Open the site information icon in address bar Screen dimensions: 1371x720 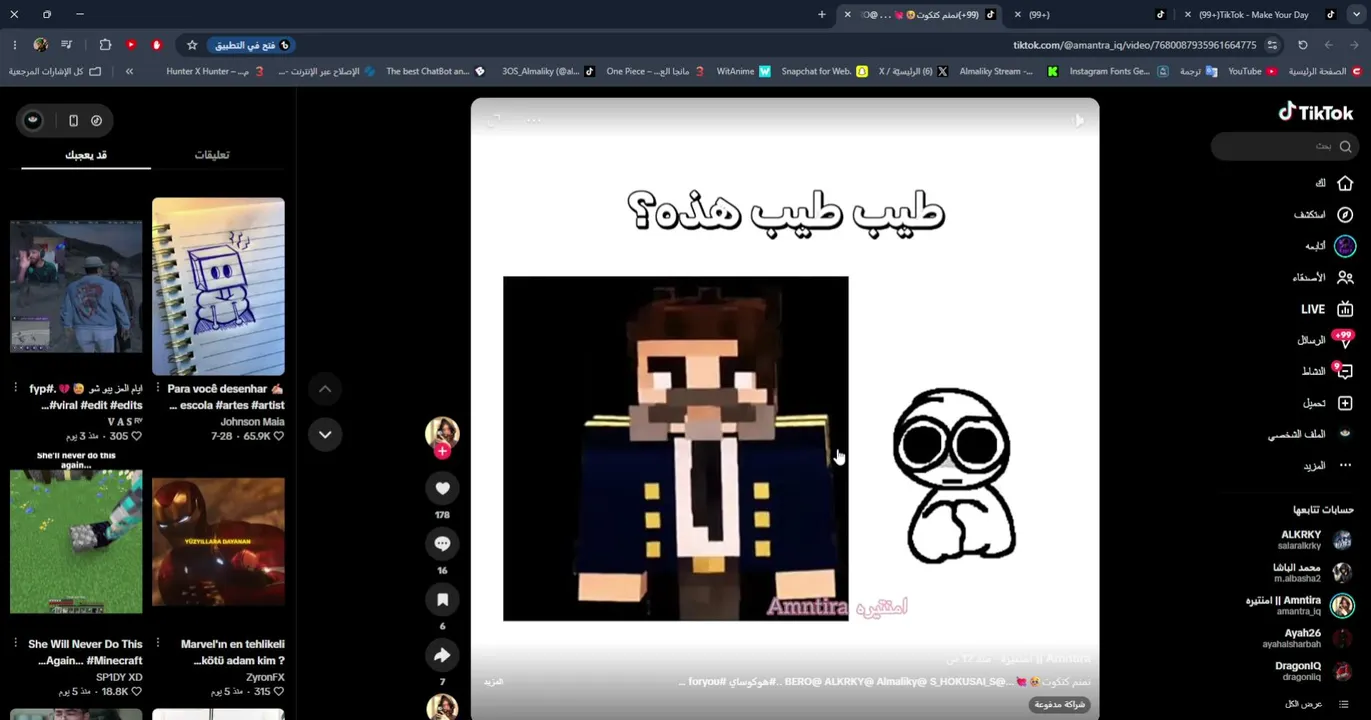click(1272, 45)
